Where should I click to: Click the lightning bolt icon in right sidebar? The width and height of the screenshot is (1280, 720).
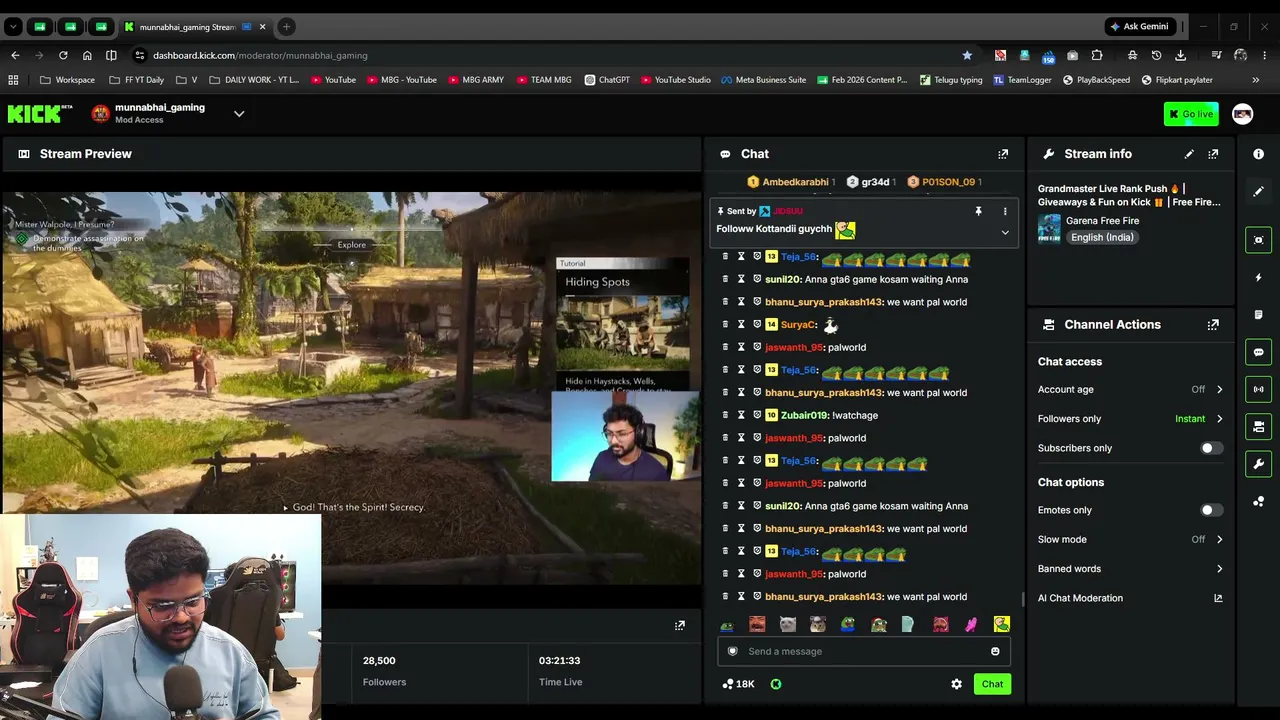[x=1259, y=277]
